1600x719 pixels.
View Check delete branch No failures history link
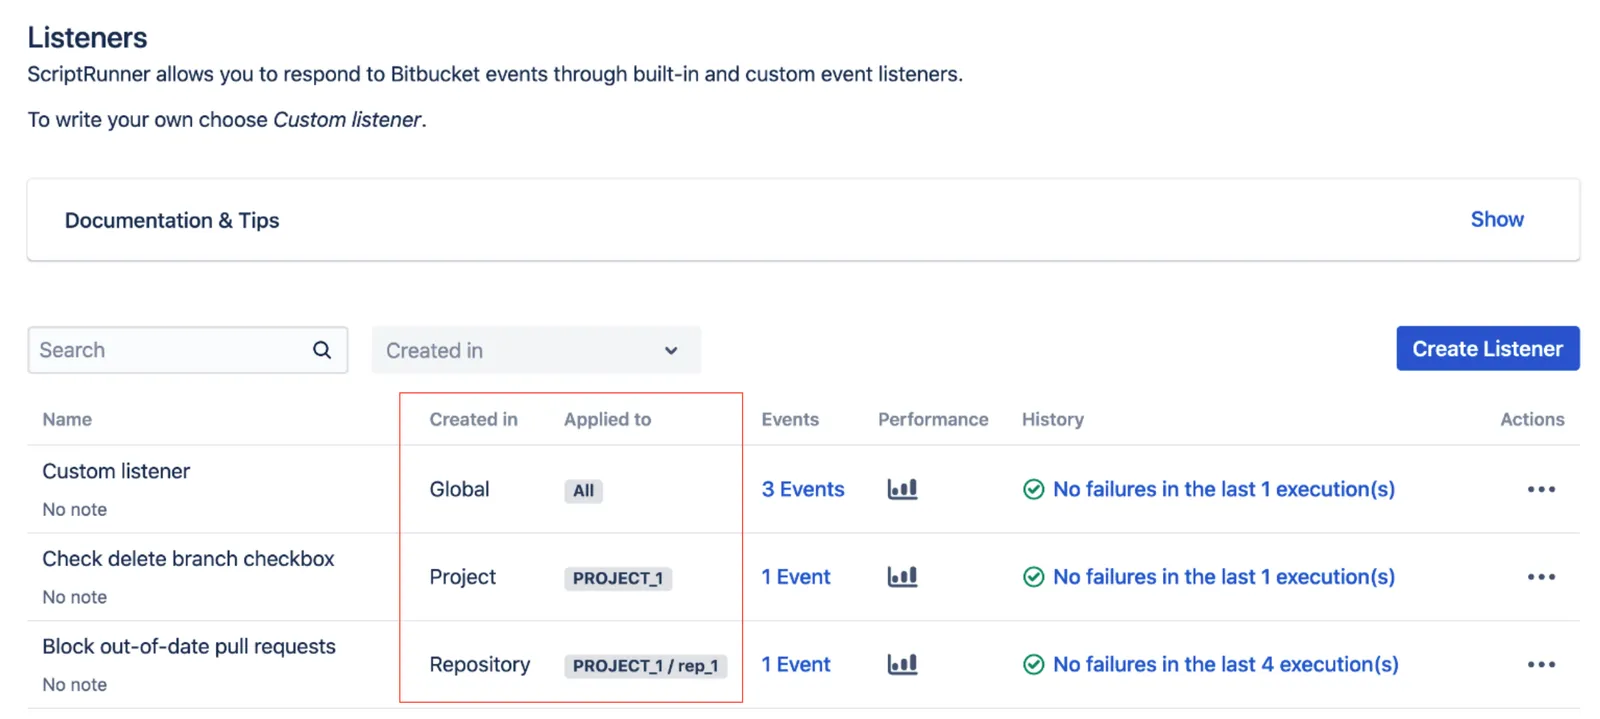[1224, 577]
